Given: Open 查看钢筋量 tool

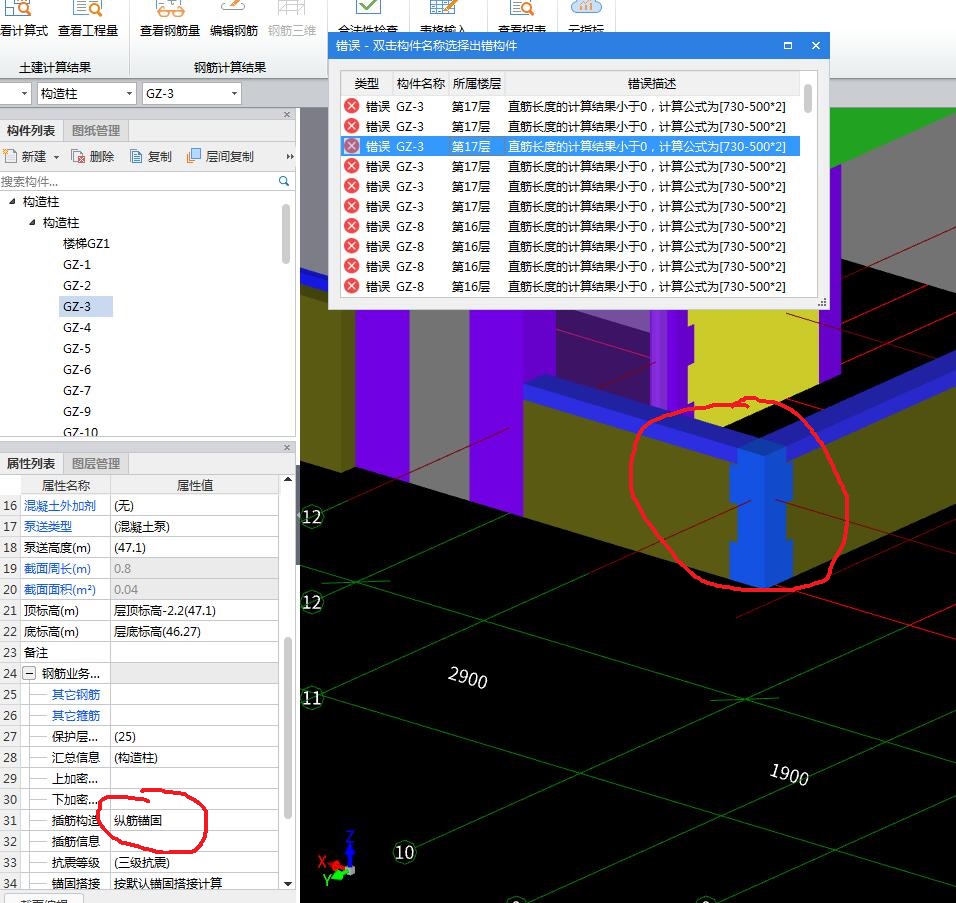Looking at the screenshot, I should [x=169, y=20].
